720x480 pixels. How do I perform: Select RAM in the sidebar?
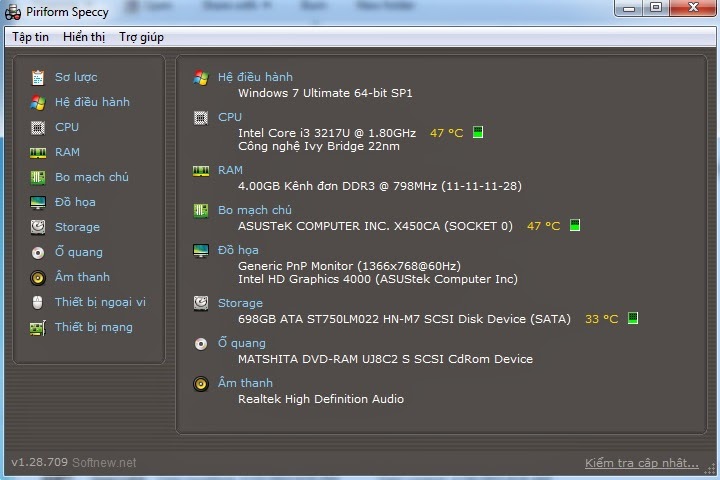(x=68, y=152)
